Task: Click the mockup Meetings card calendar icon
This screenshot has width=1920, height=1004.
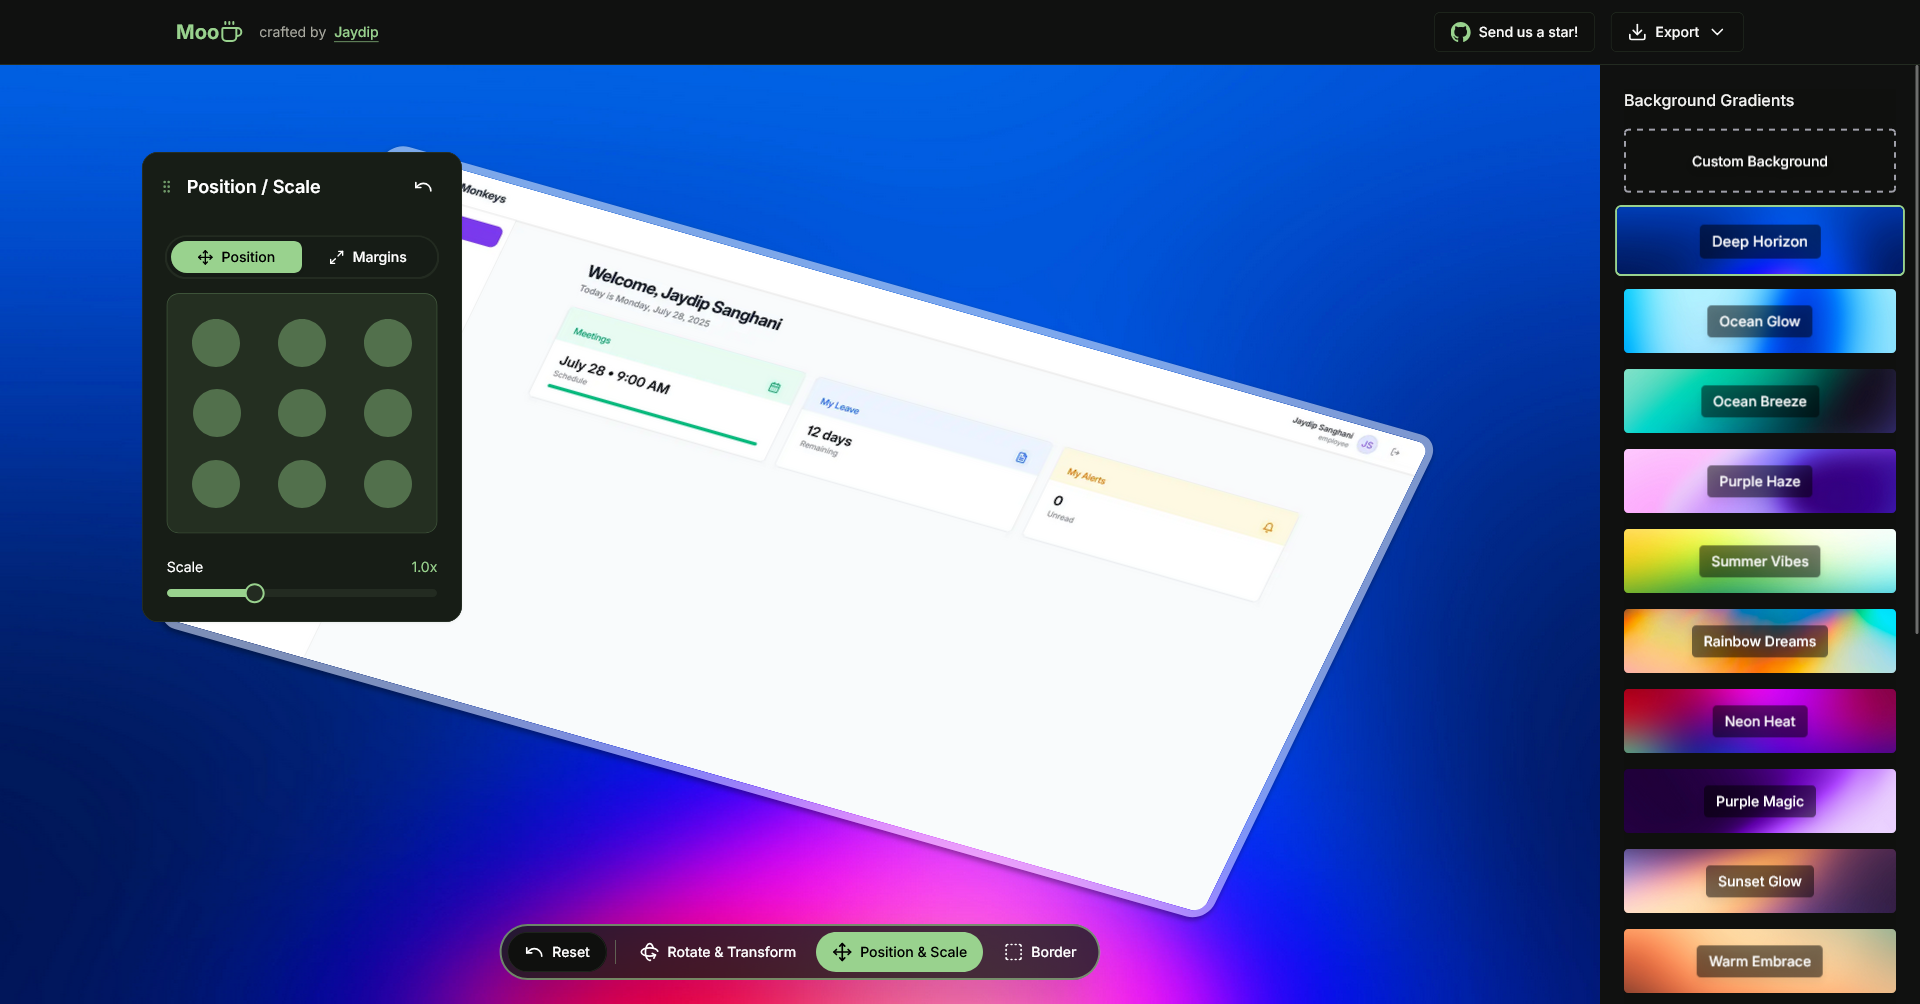Action: pos(774,388)
